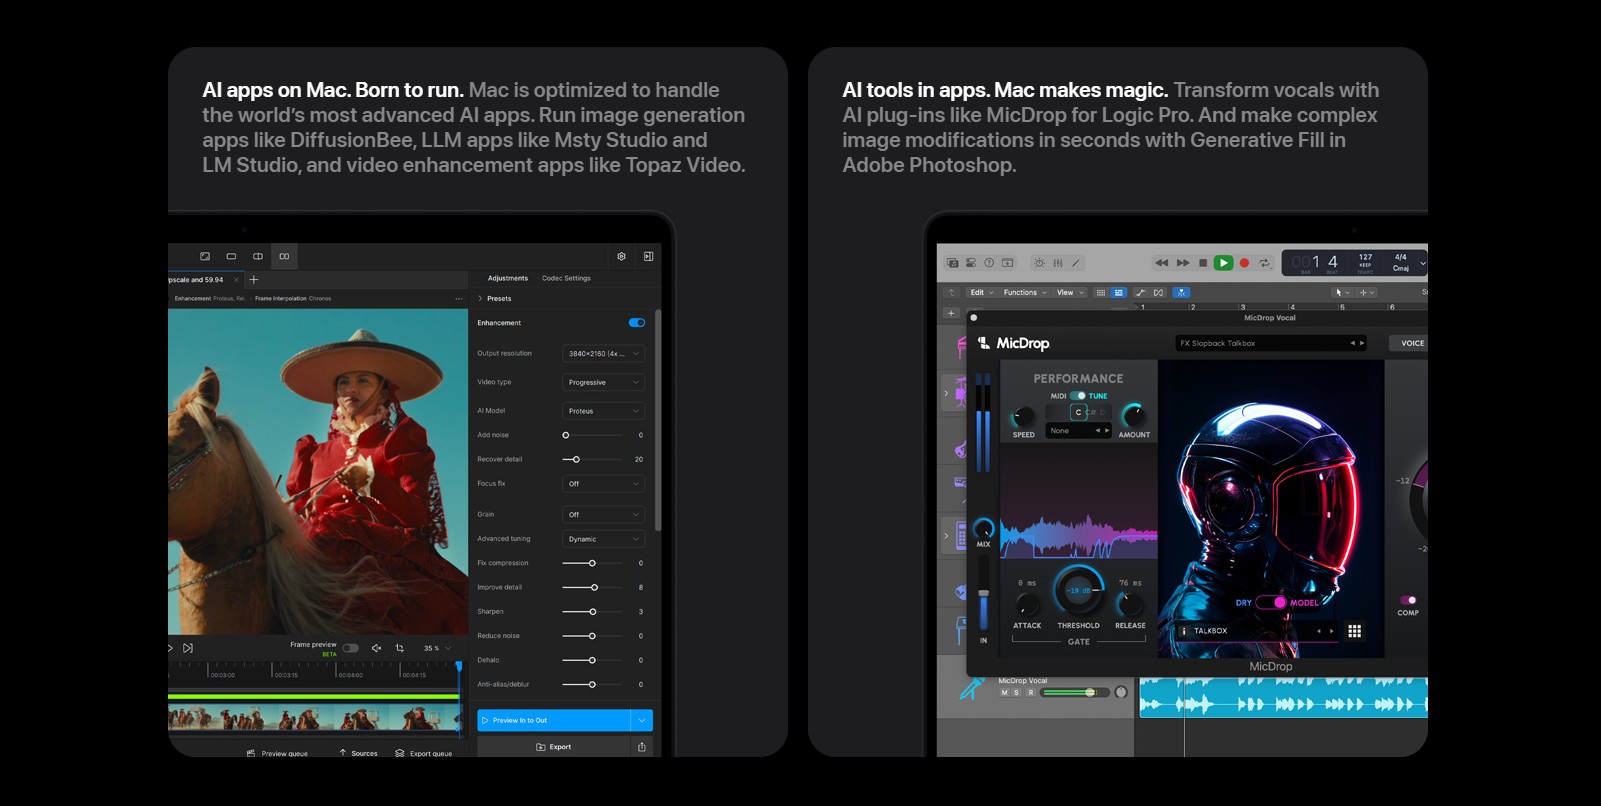Open the Video type Progressive dropdown
The height and width of the screenshot is (806, 1601).
(x=604, y=382)
